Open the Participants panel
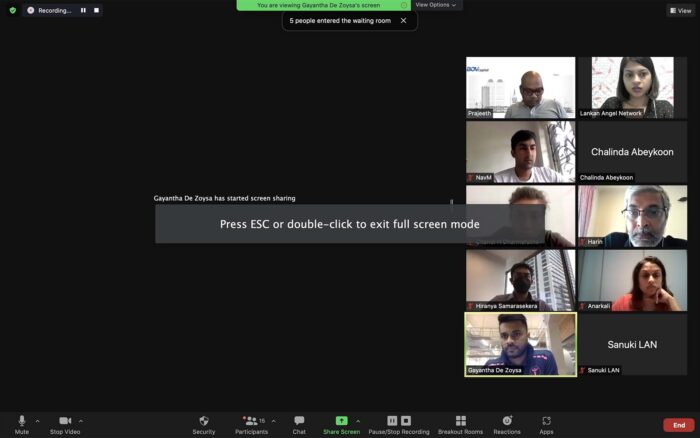Screen dimensions: 700x438 (x=251, y=425)
